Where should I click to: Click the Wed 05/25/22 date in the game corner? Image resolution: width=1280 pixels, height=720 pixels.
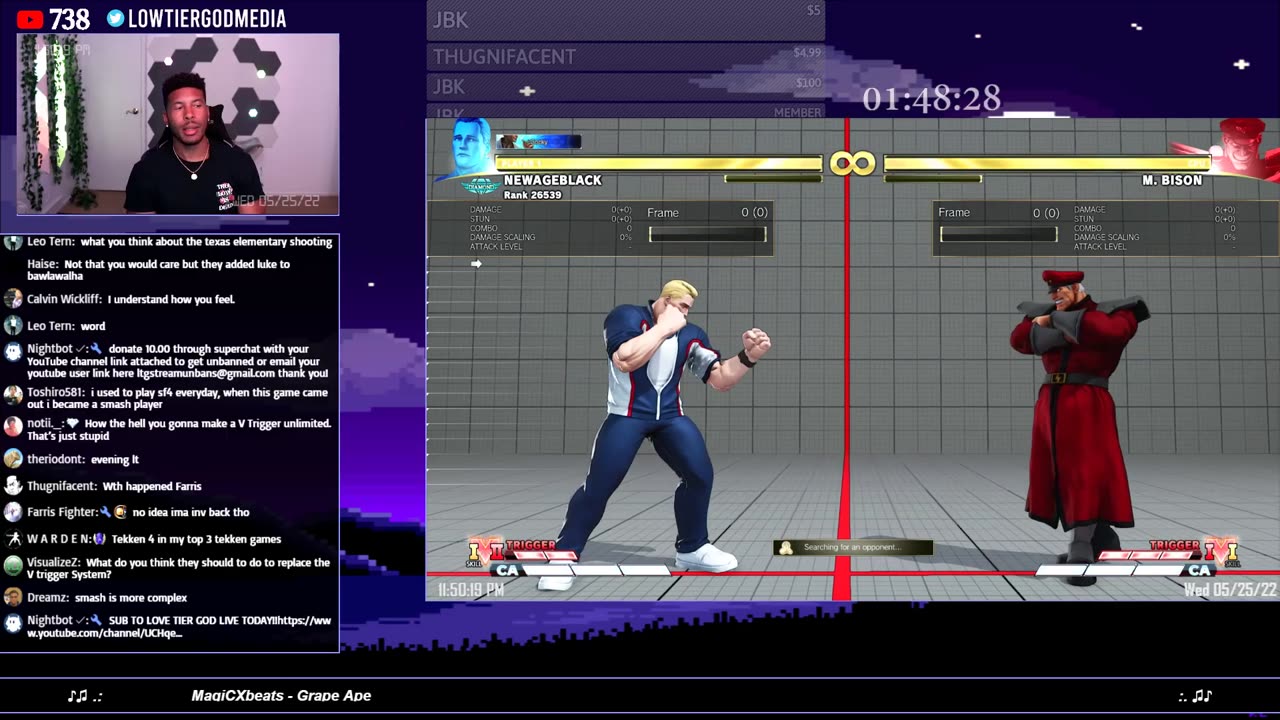(x=1230, y=590)
